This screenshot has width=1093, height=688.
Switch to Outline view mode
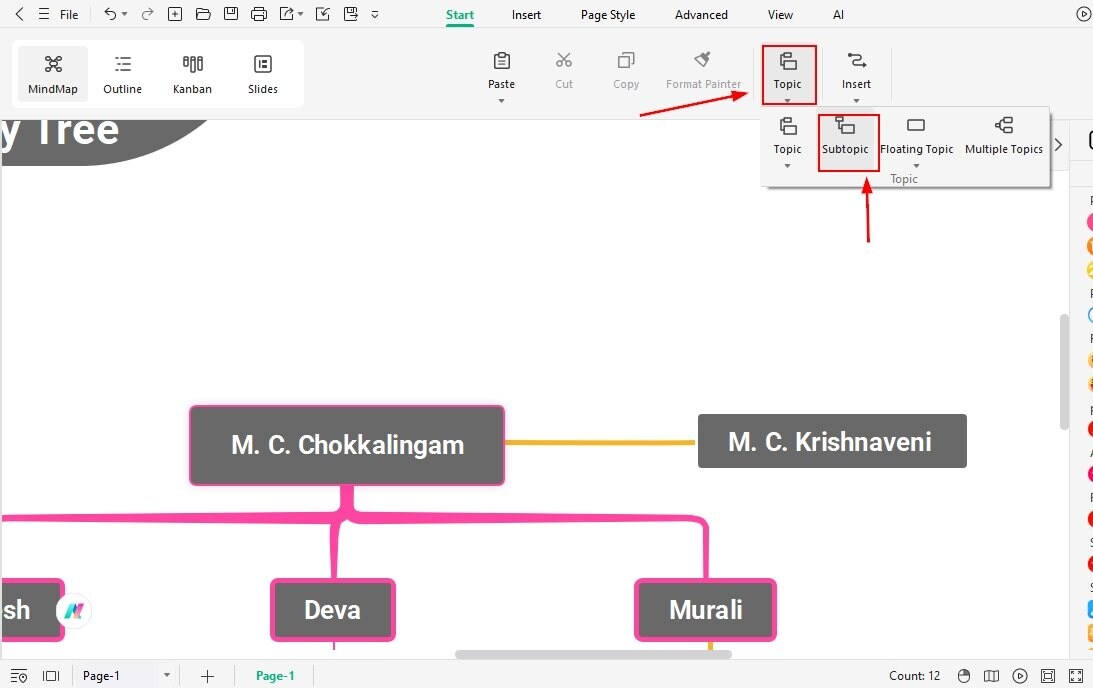pos(122,73)
